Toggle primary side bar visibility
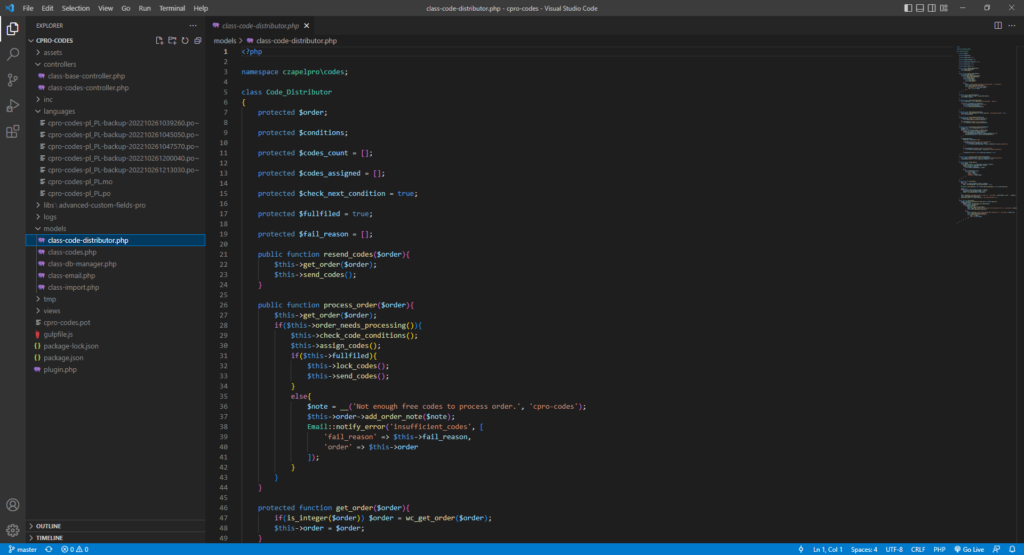This screenshot has width=1024, height=555. pos(908,8)
